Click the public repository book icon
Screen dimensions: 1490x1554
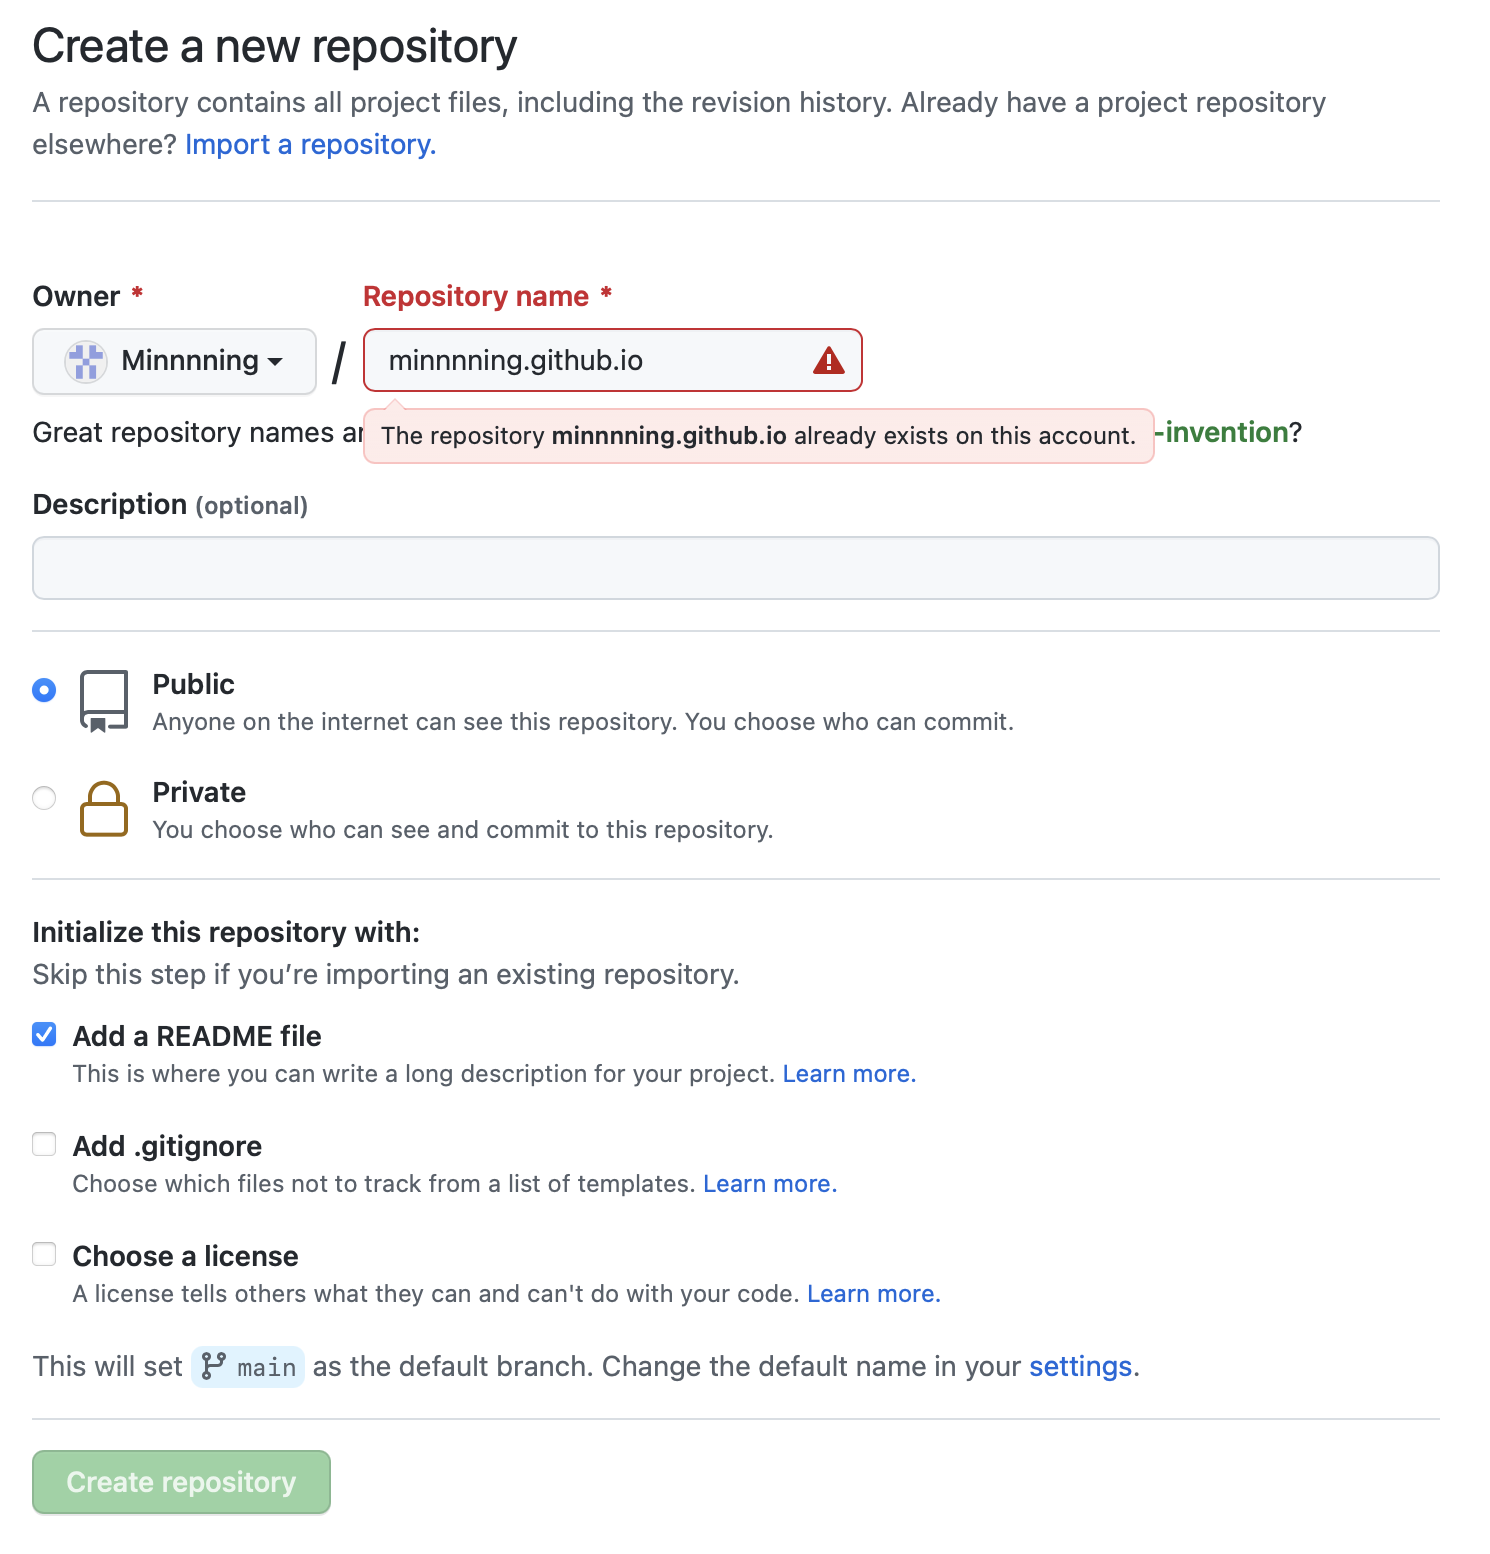tap(104, 701)
